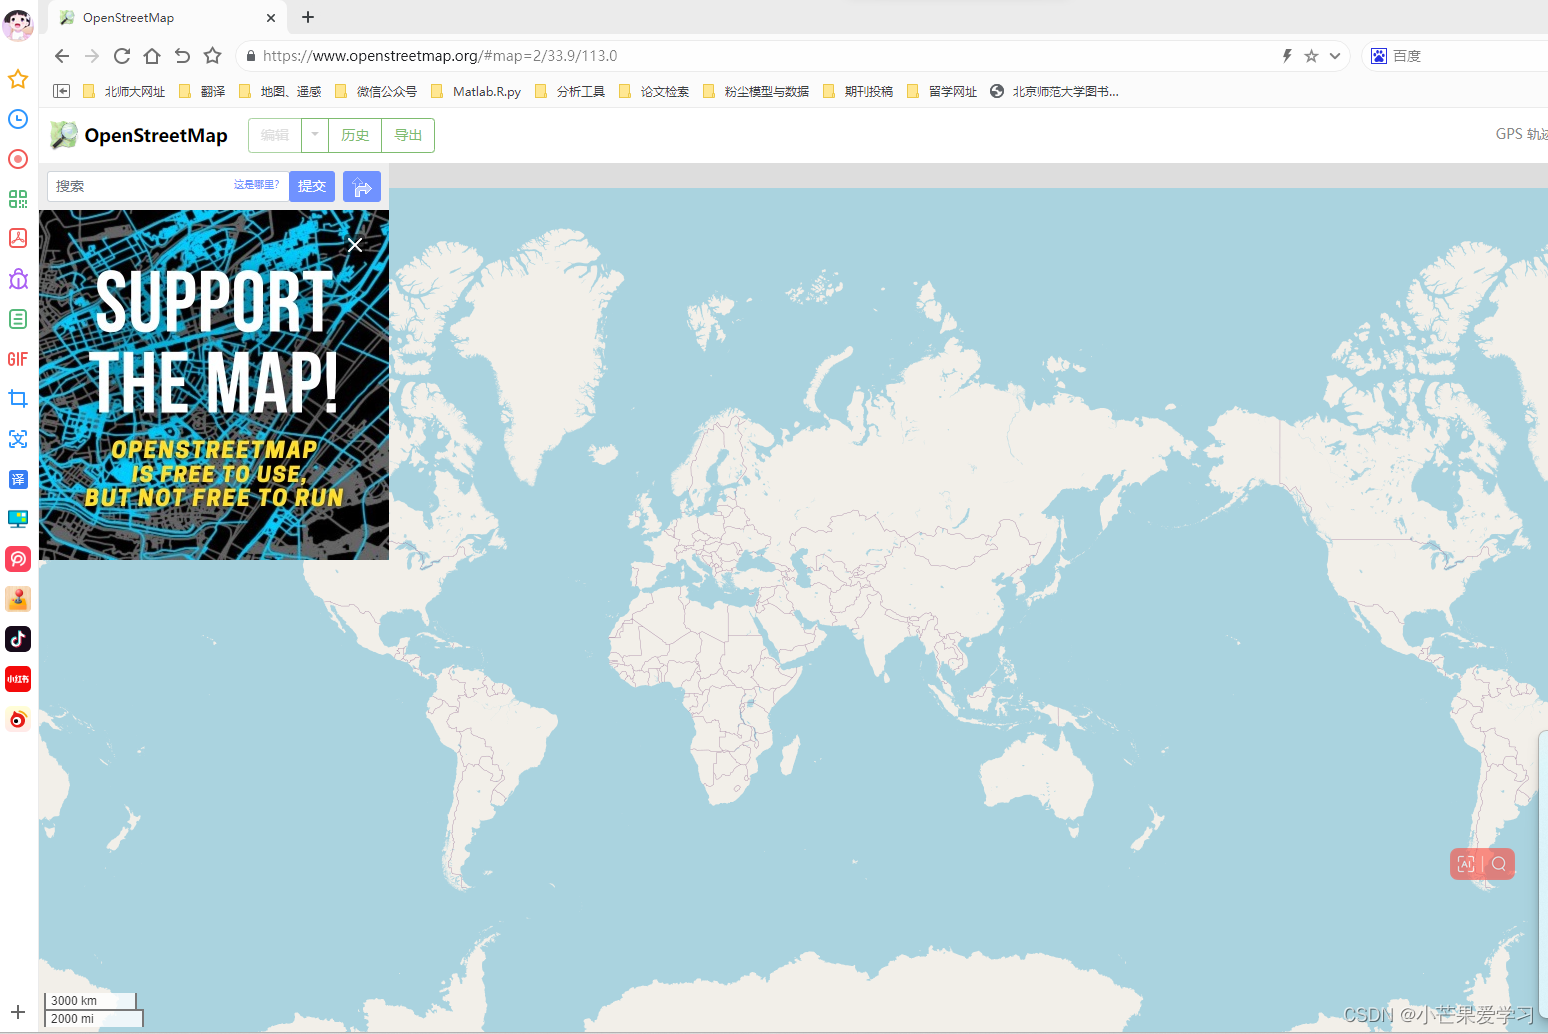
Task: Open the green QR apps sidebar icon
Action: click(x=18, y=199)
